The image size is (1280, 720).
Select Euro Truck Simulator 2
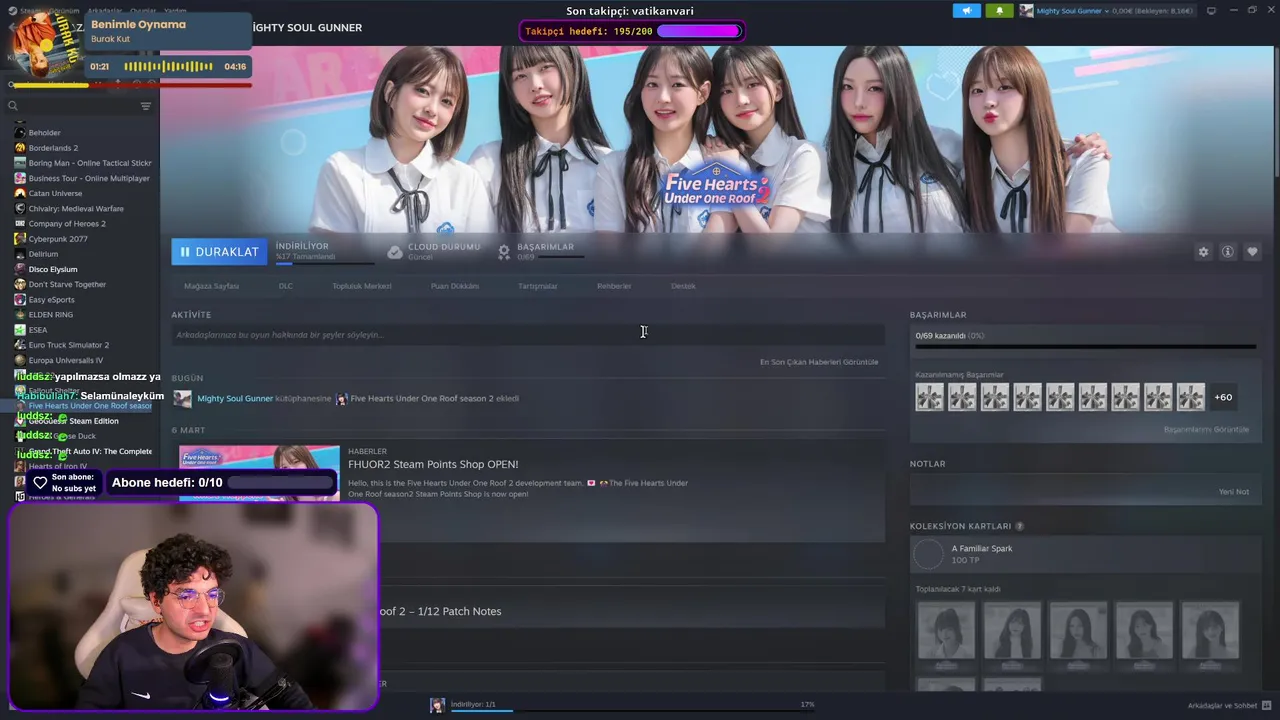coord(69,345)
